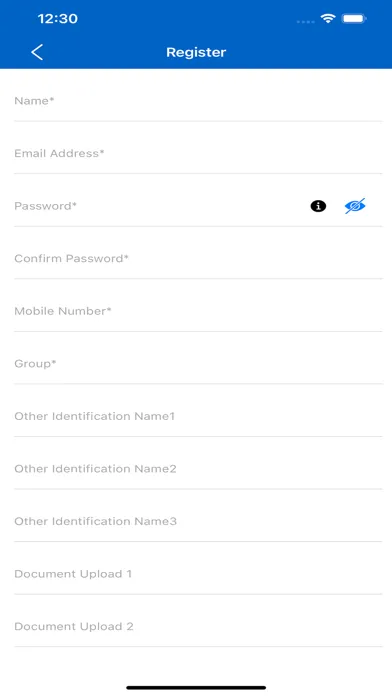
Task: Focus the Confirm Password field
Action: tap(198, 258)
